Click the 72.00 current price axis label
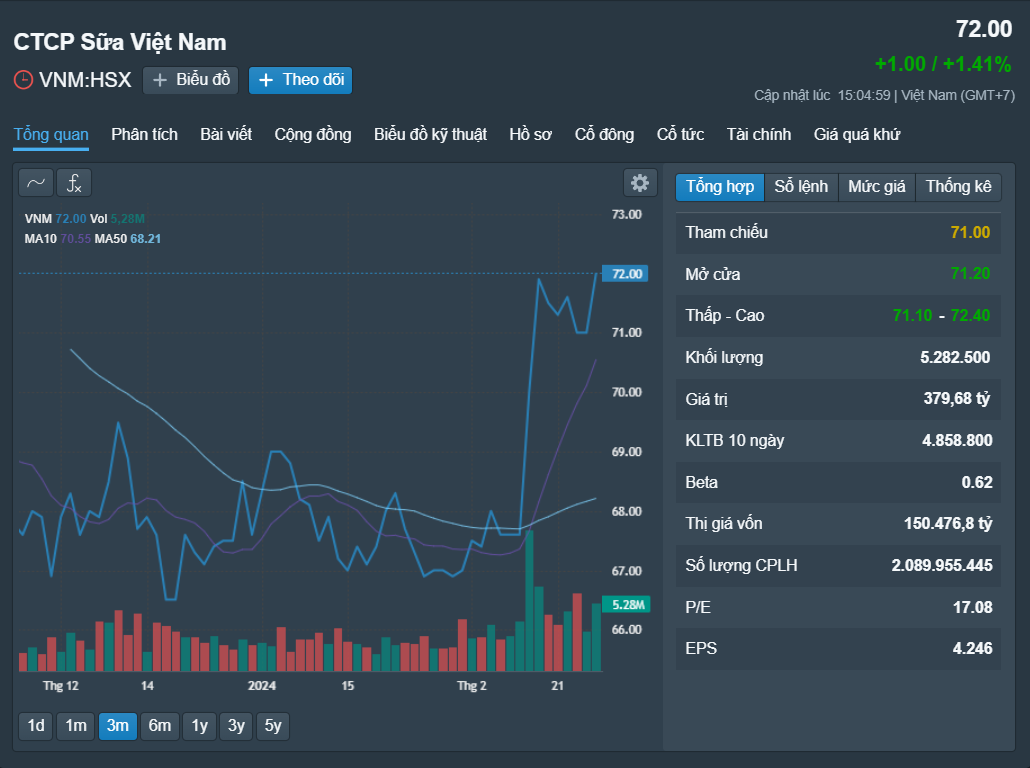 point(625,273)
